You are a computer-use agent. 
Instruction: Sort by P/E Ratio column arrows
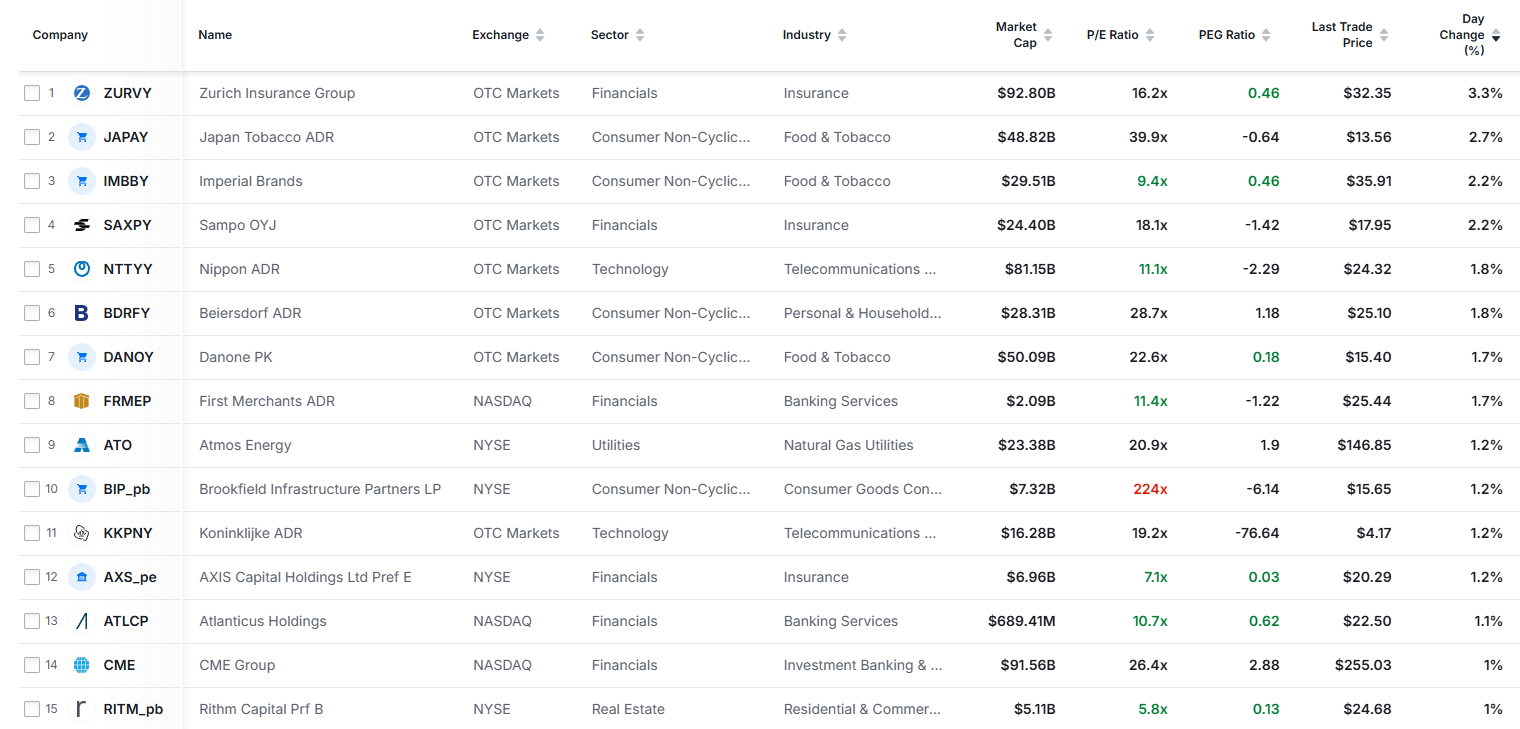(x=1150, y=35)
